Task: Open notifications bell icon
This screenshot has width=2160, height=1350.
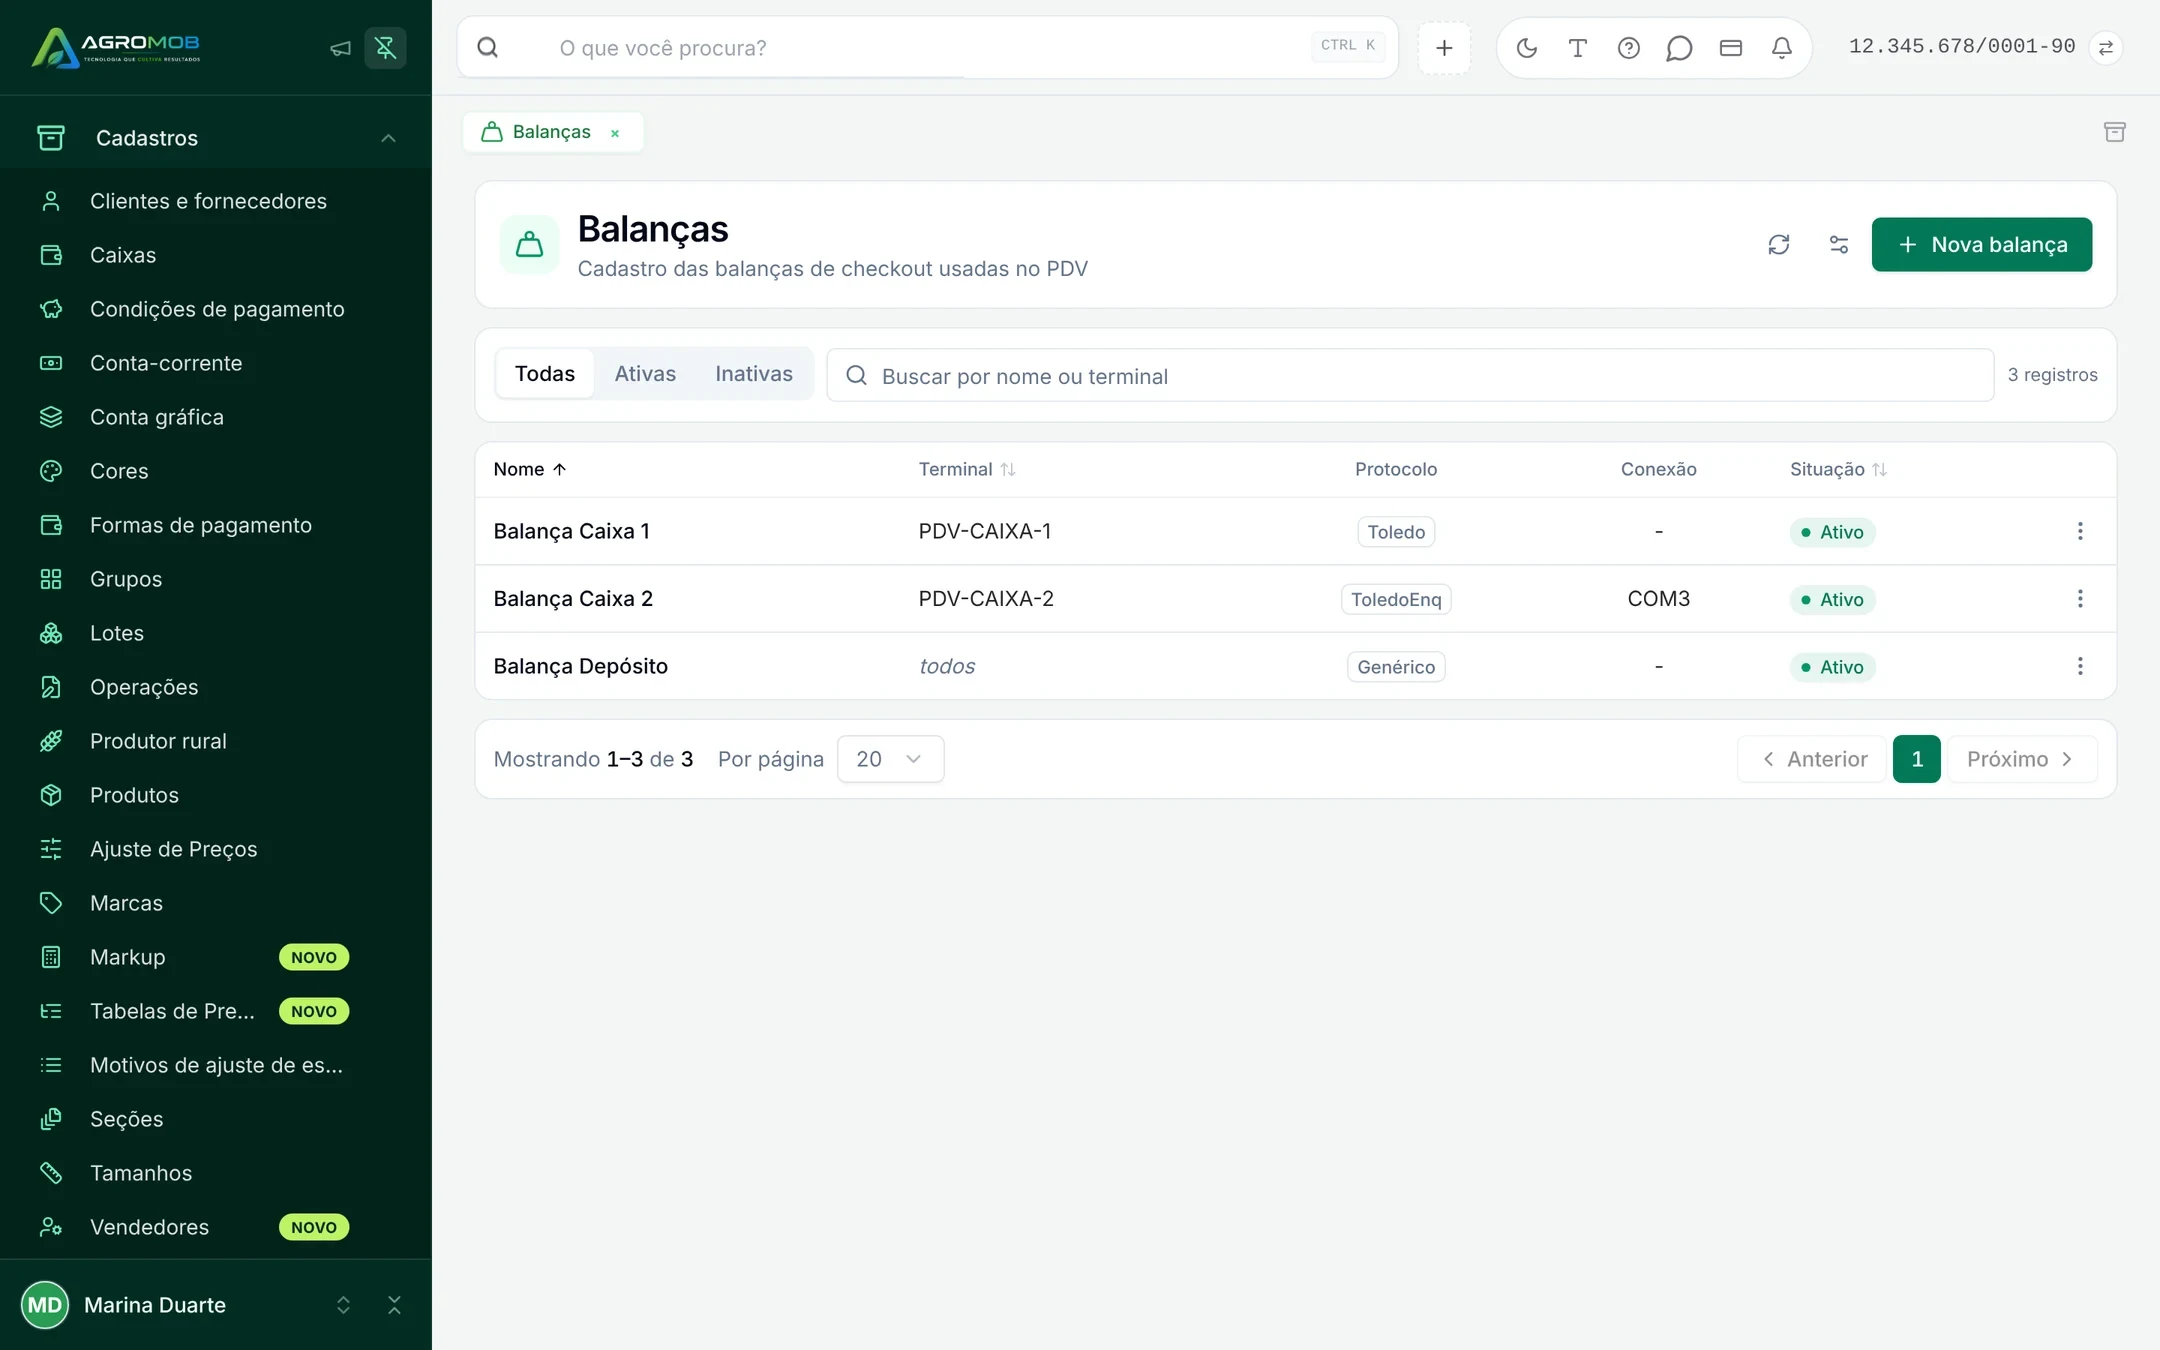Action: [1781, 47]
